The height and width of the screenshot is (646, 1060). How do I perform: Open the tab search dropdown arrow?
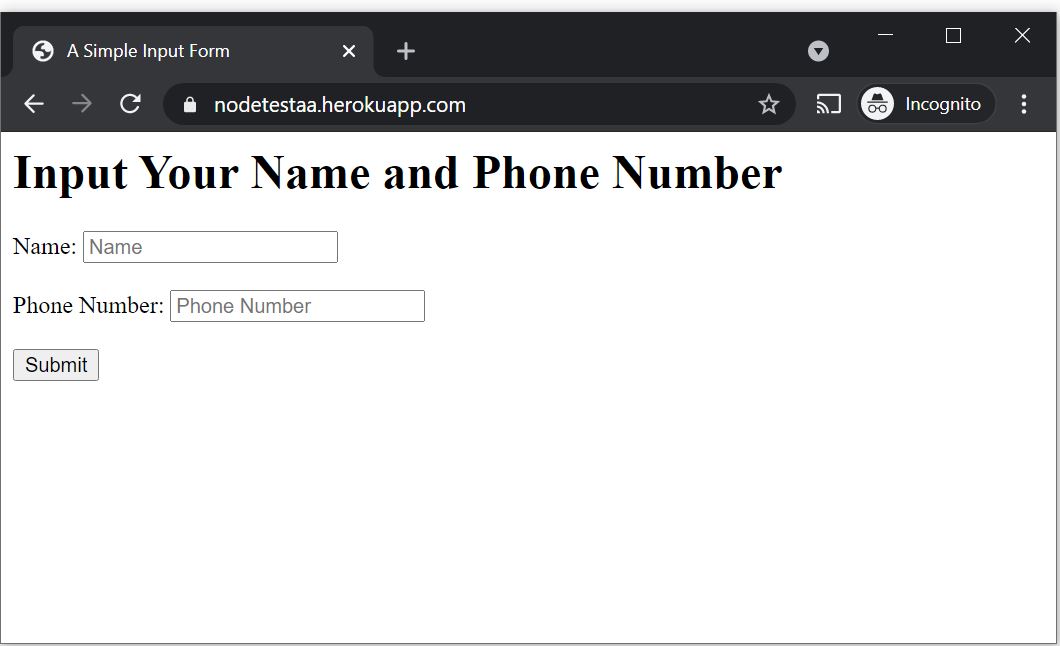coord(818,51)
